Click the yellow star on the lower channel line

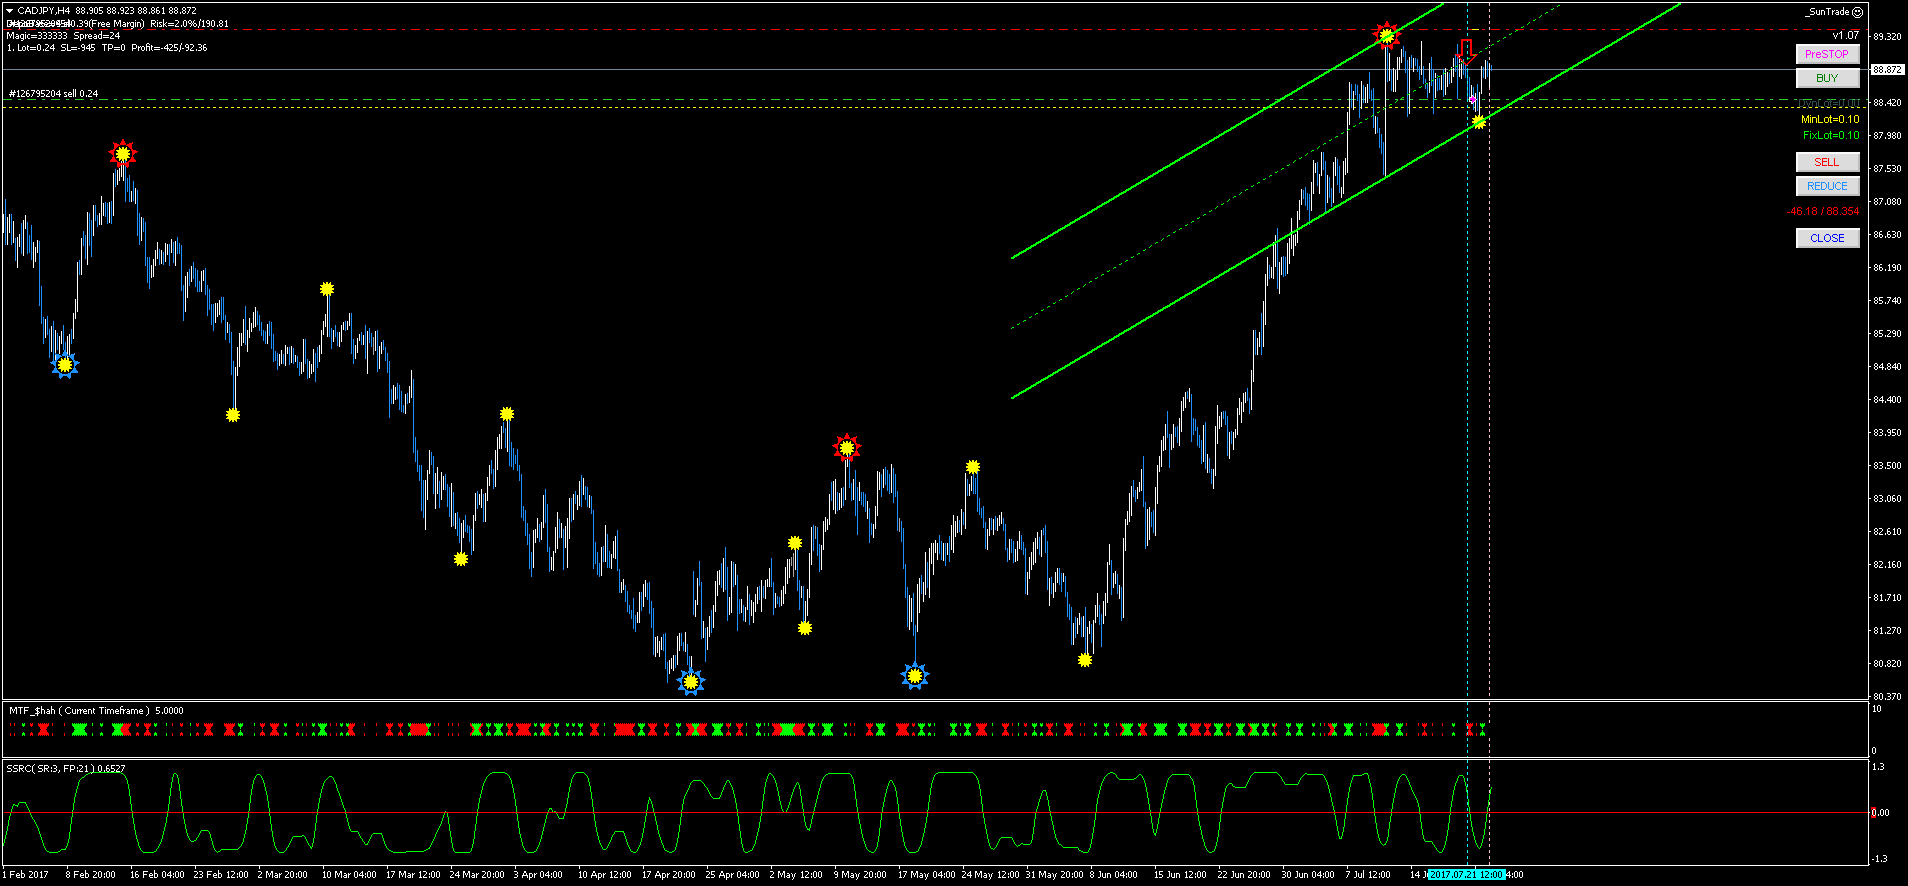coord(1479,122)
